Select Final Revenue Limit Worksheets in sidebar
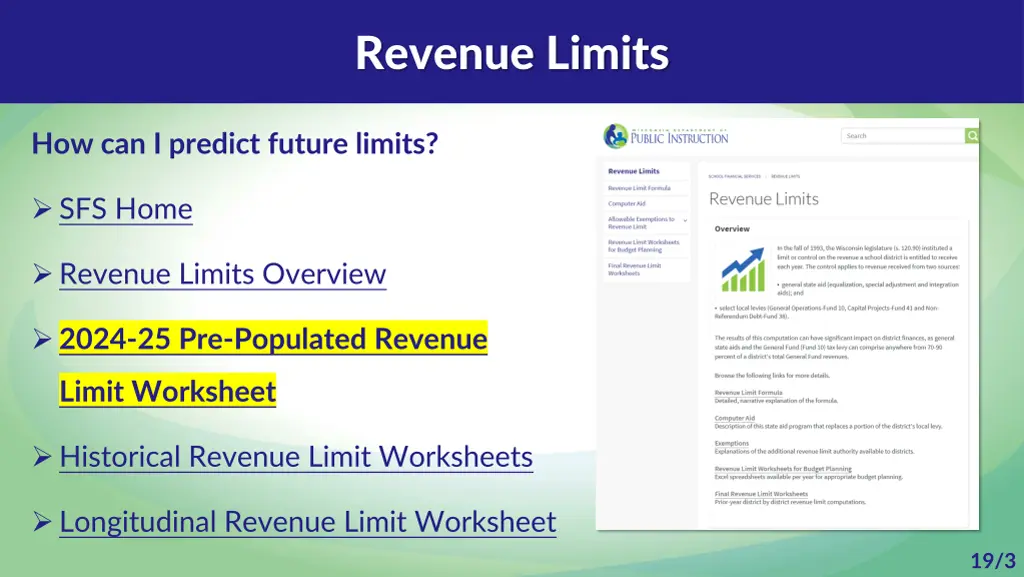Screen dimensions: 1024x577 (634, 269)
